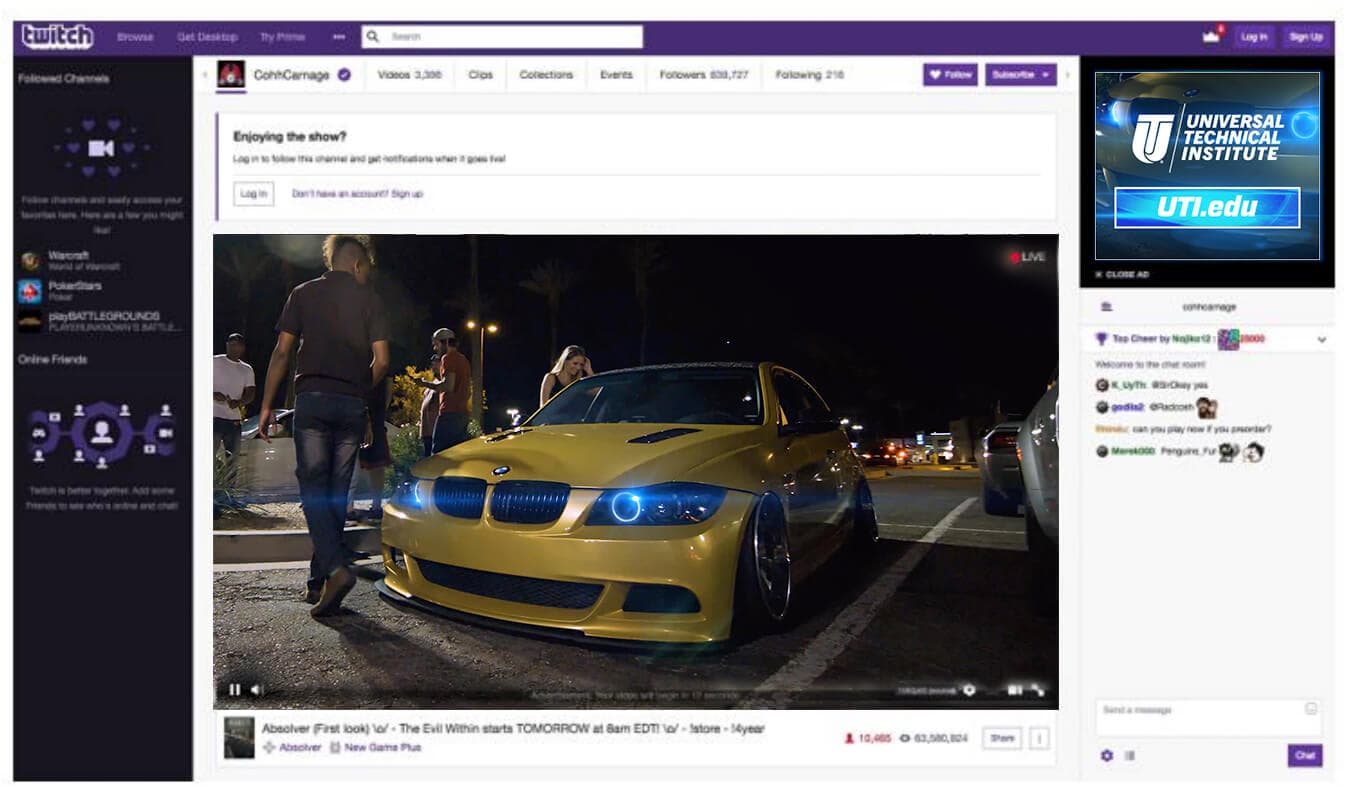Open chat settings gear icon
The image size is (1350, 806).
[x=1106, y=756]
